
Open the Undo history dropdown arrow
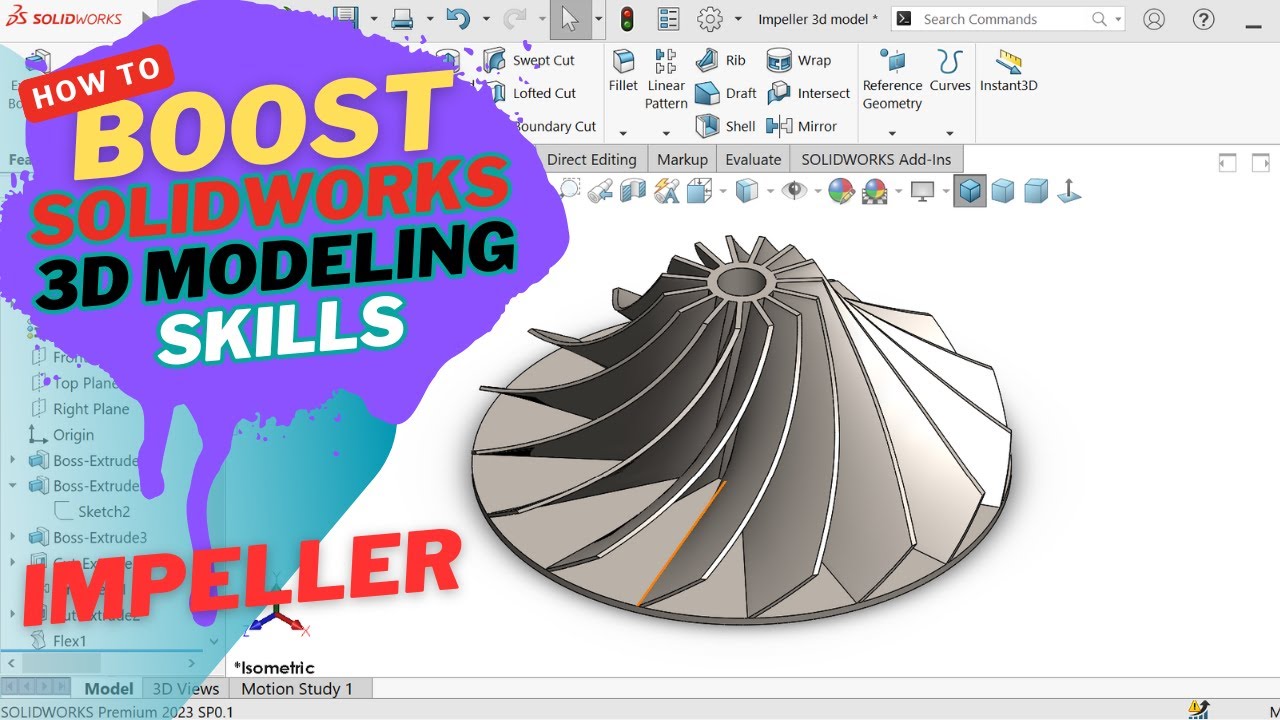pos(486,19)
